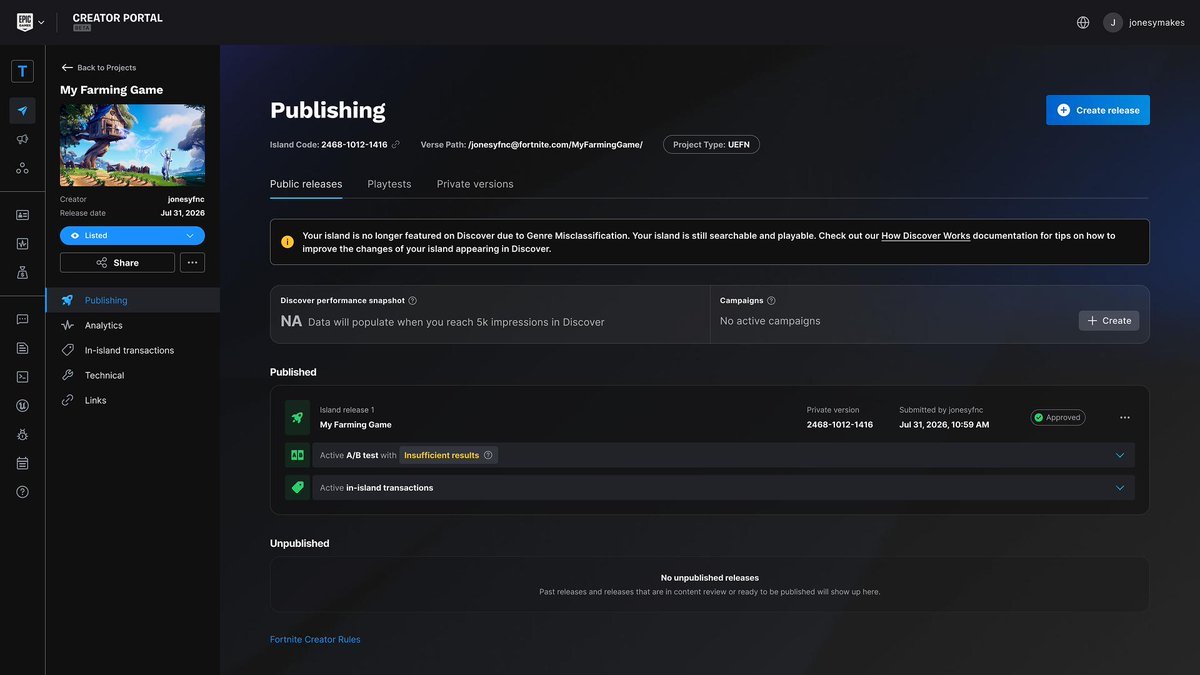1200x675 pixels.
Task: Open the ID card profile icon
Action: coord(22,215)
